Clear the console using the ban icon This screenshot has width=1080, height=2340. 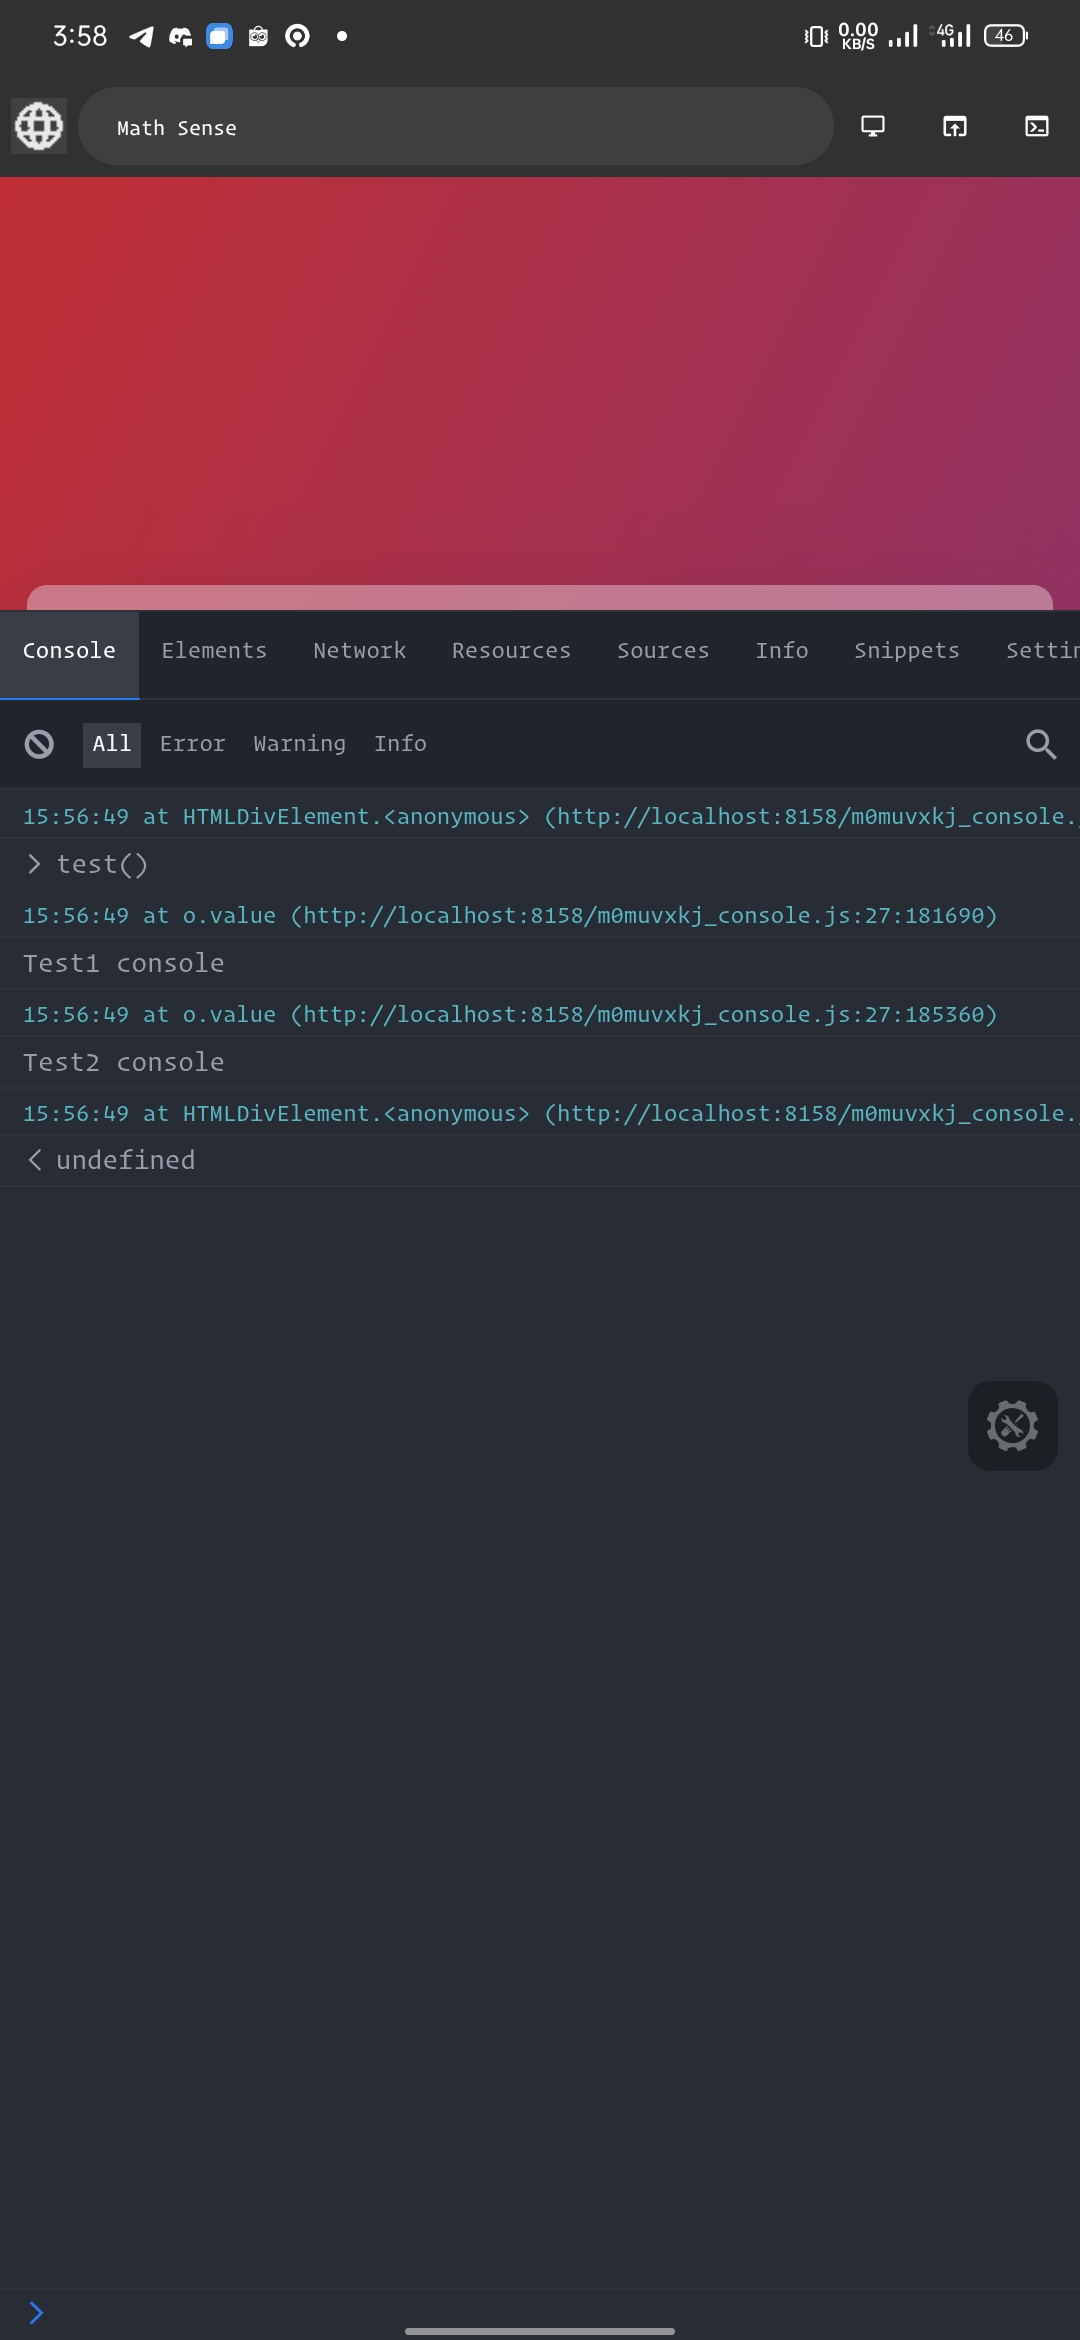(x=37, y=743)
